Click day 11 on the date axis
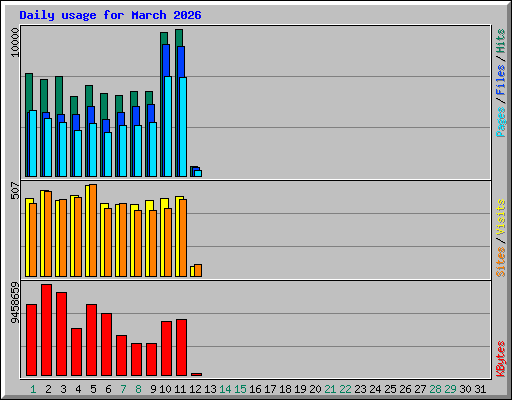512x400 pixels. [x=180, y=389]
